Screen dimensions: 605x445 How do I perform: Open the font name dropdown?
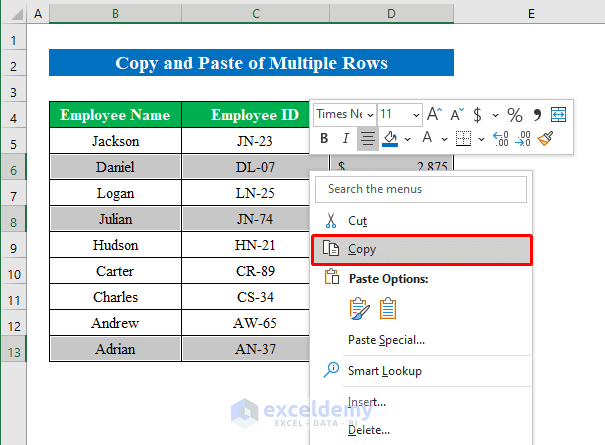click(370, 115)
